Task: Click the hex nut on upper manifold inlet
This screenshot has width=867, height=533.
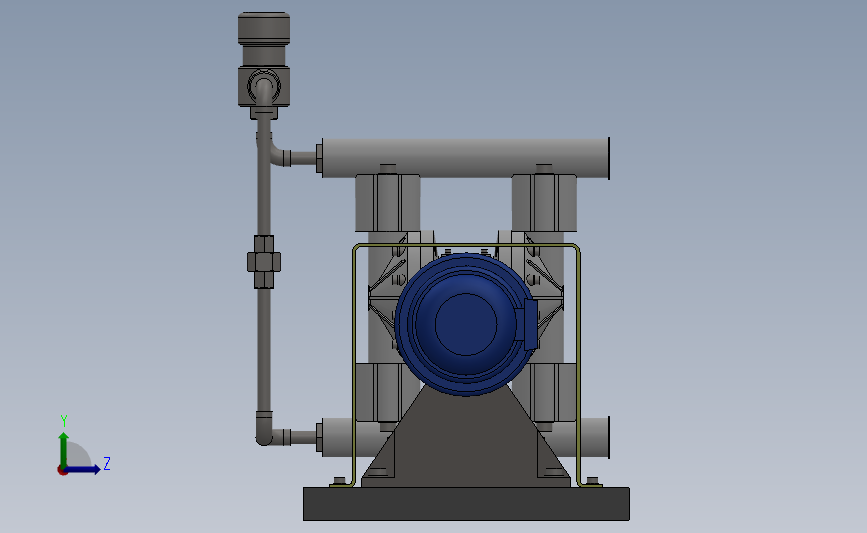Action: click(319, 158)
